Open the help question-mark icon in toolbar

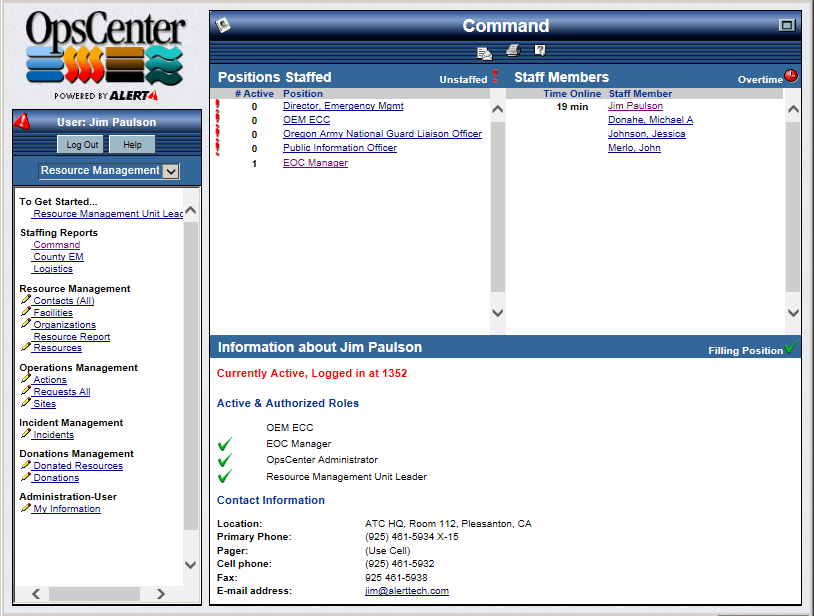point(540,50)
